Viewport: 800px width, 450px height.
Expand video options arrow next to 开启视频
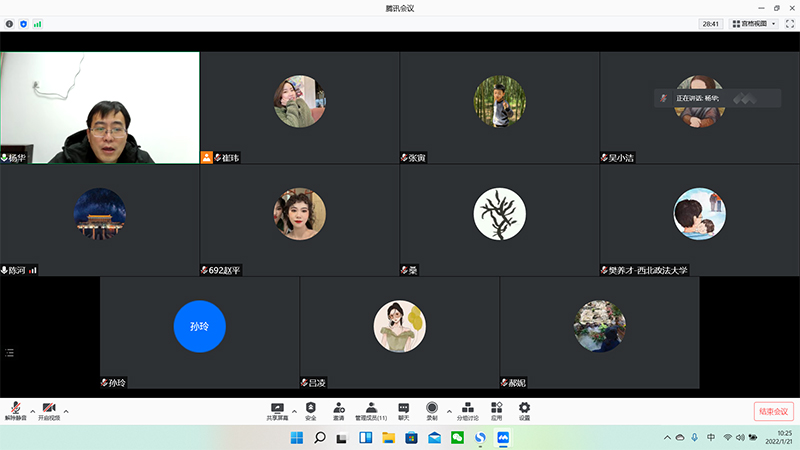pos(66,410)
